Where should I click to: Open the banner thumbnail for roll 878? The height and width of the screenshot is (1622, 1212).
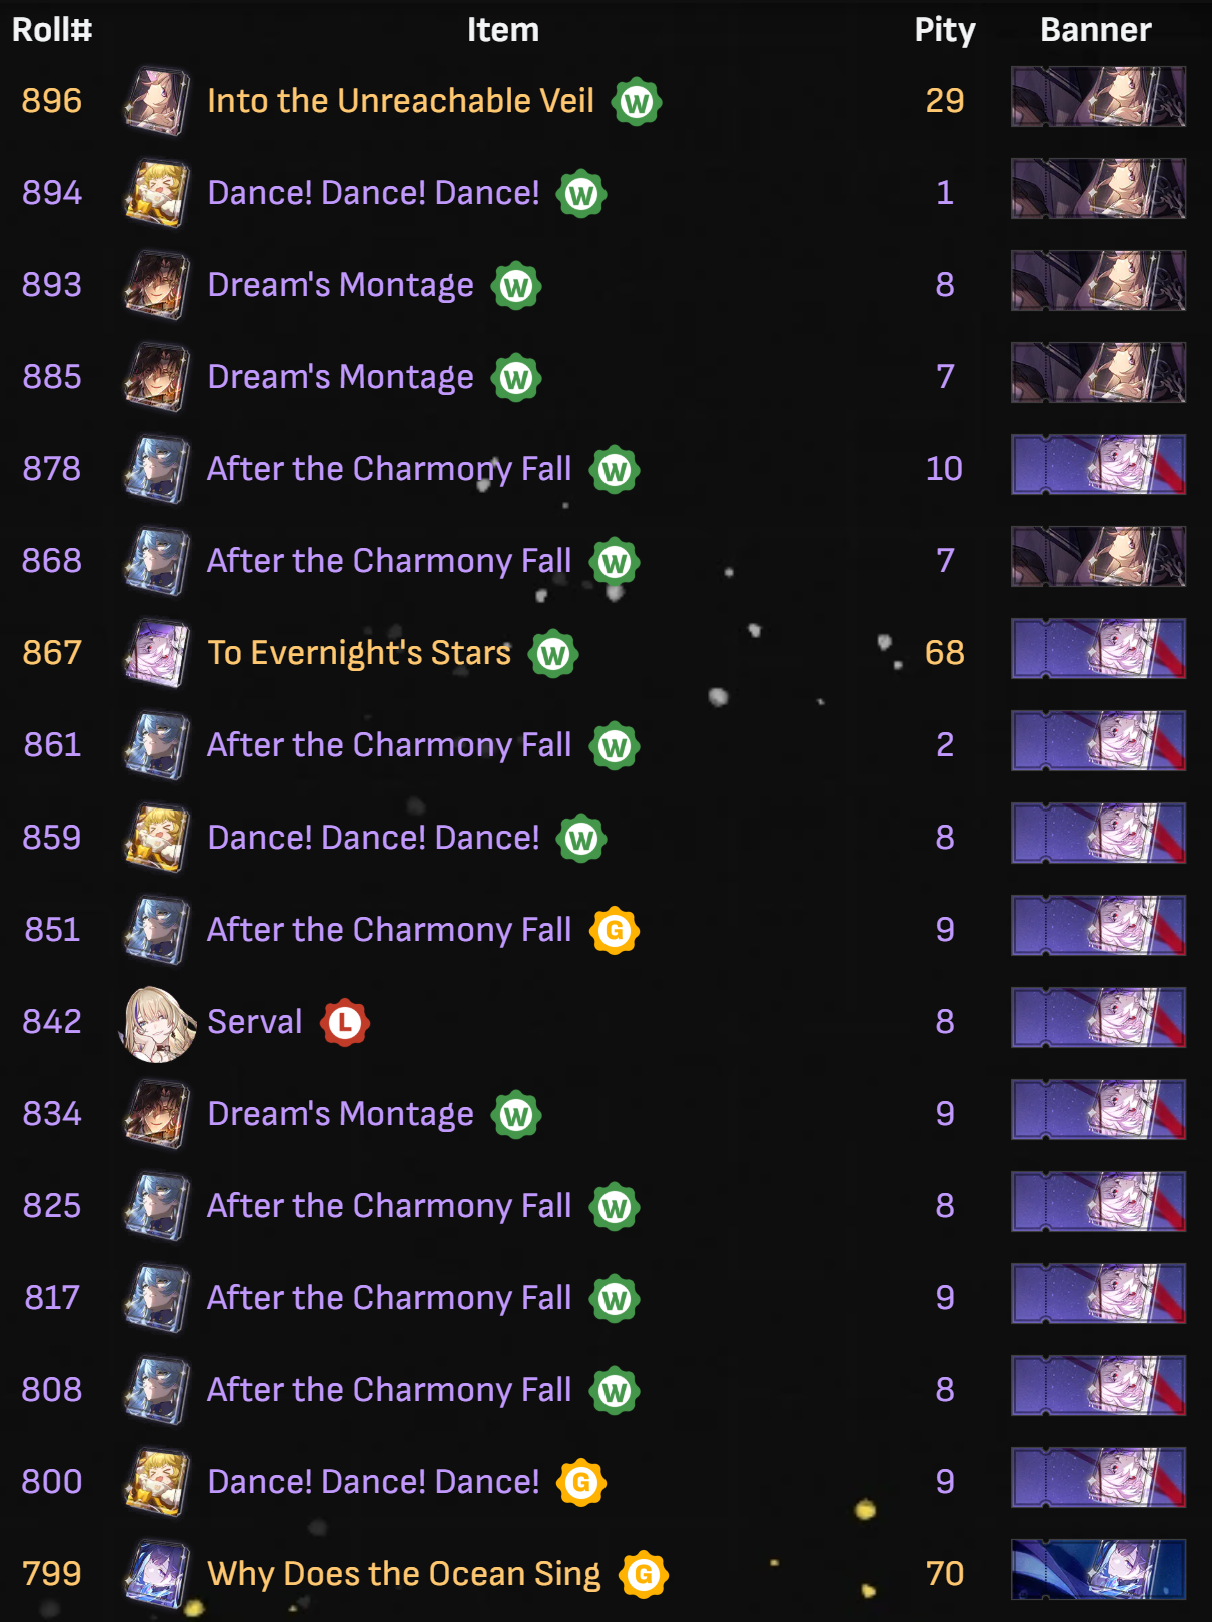coord(1098,465)
